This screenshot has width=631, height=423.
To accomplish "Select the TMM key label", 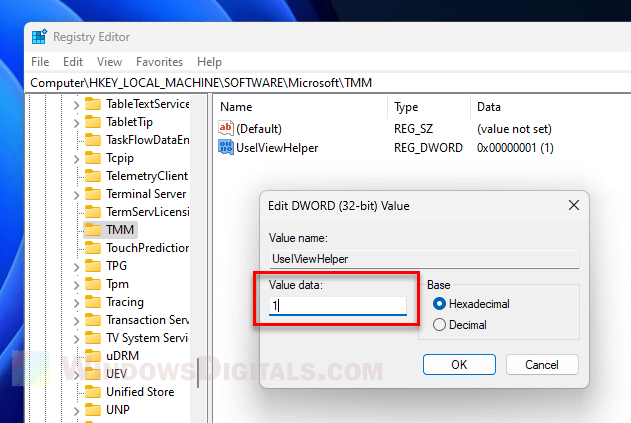I will coord(120,230).
